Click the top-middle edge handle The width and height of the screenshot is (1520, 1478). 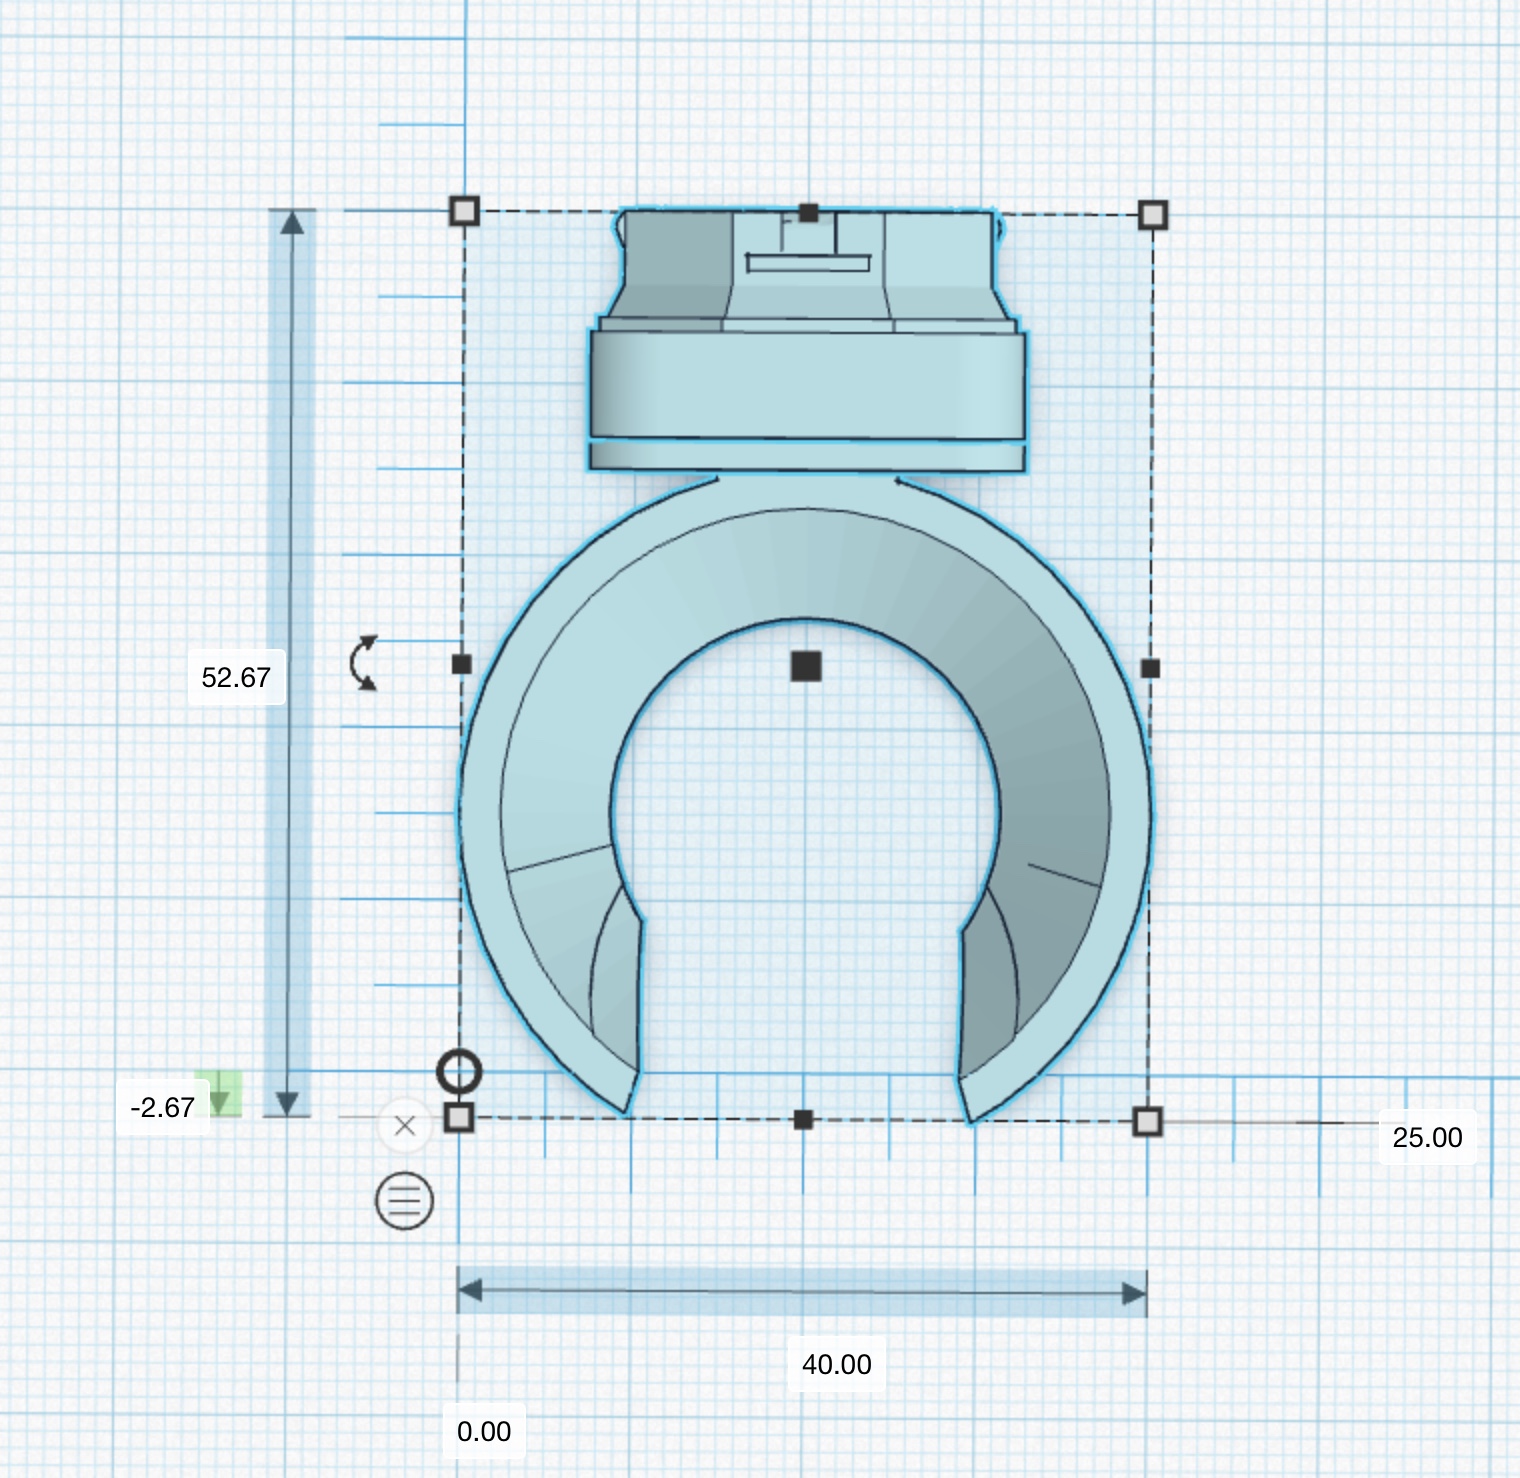pos(809,213)
